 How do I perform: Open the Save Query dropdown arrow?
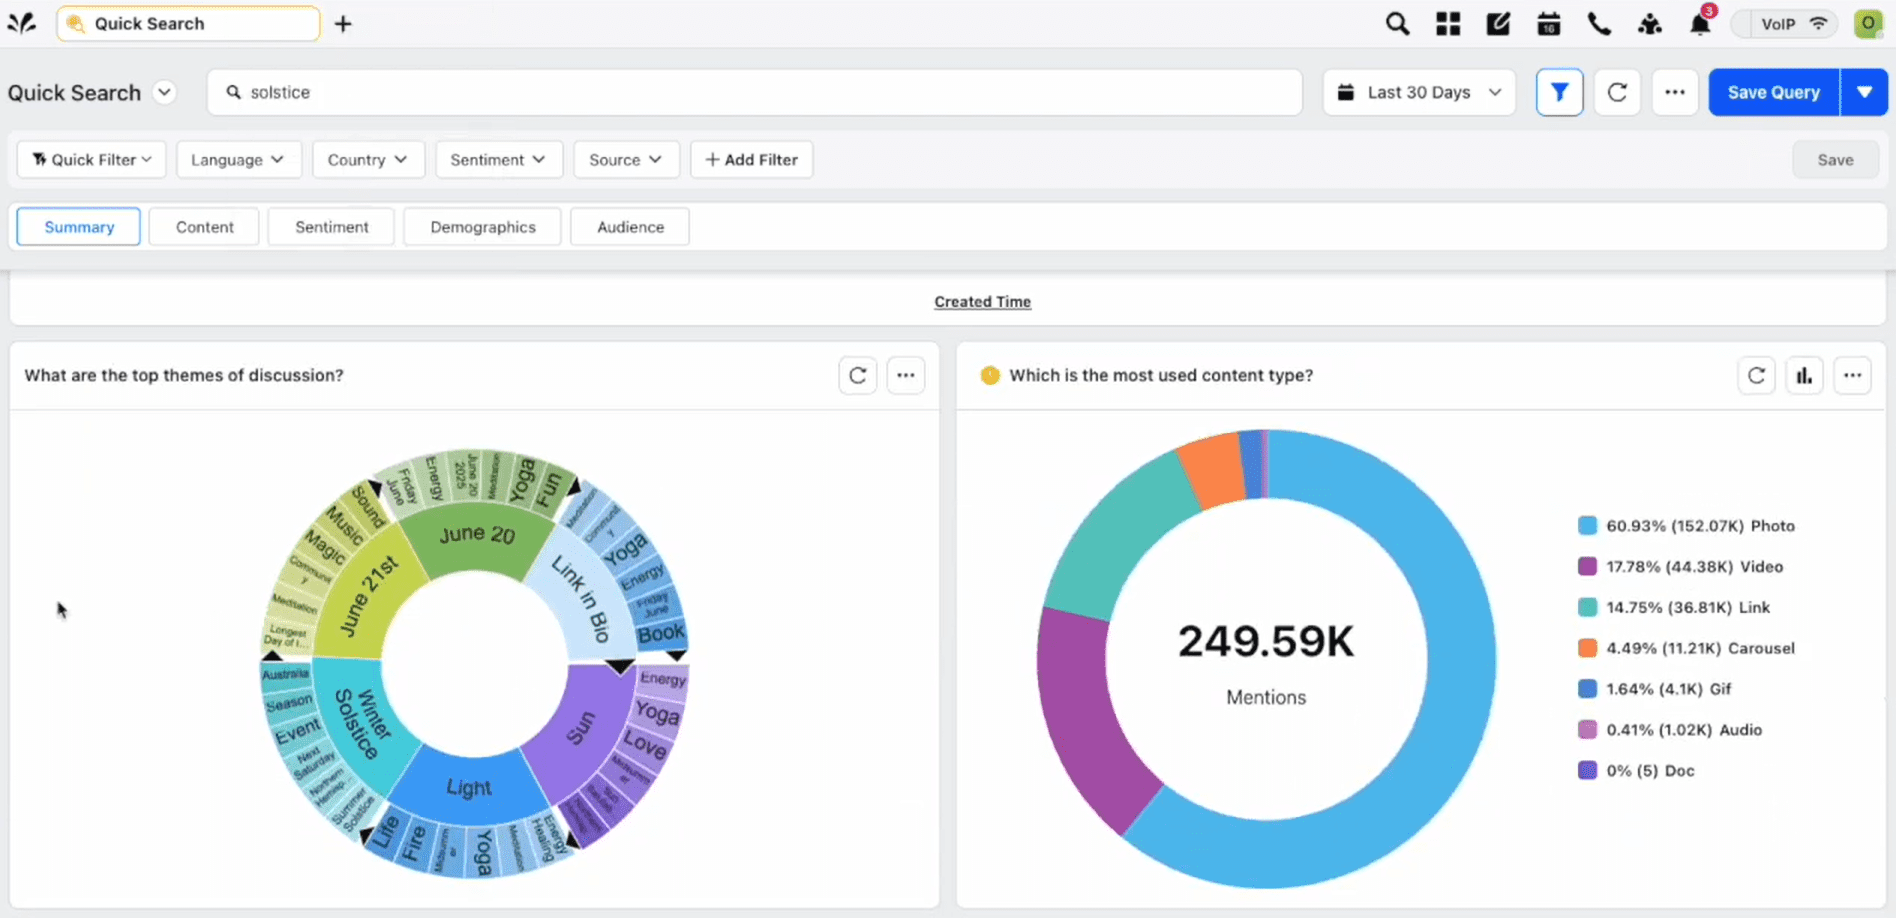(1864, 92)
